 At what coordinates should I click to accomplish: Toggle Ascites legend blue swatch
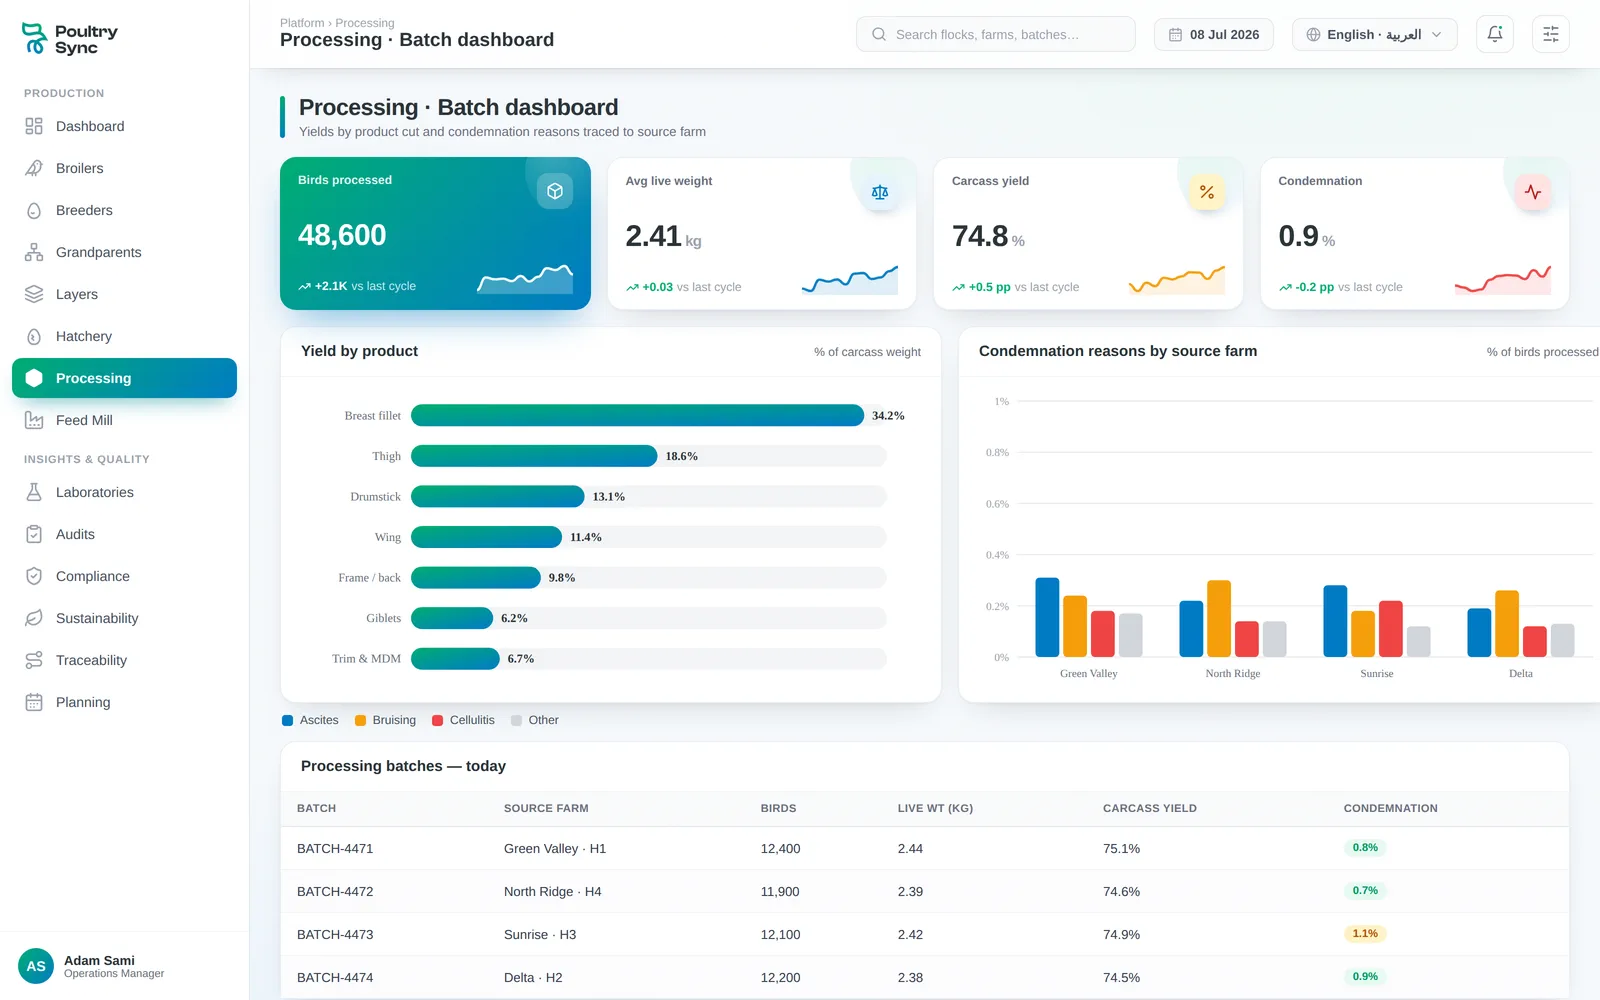(288, 720)
